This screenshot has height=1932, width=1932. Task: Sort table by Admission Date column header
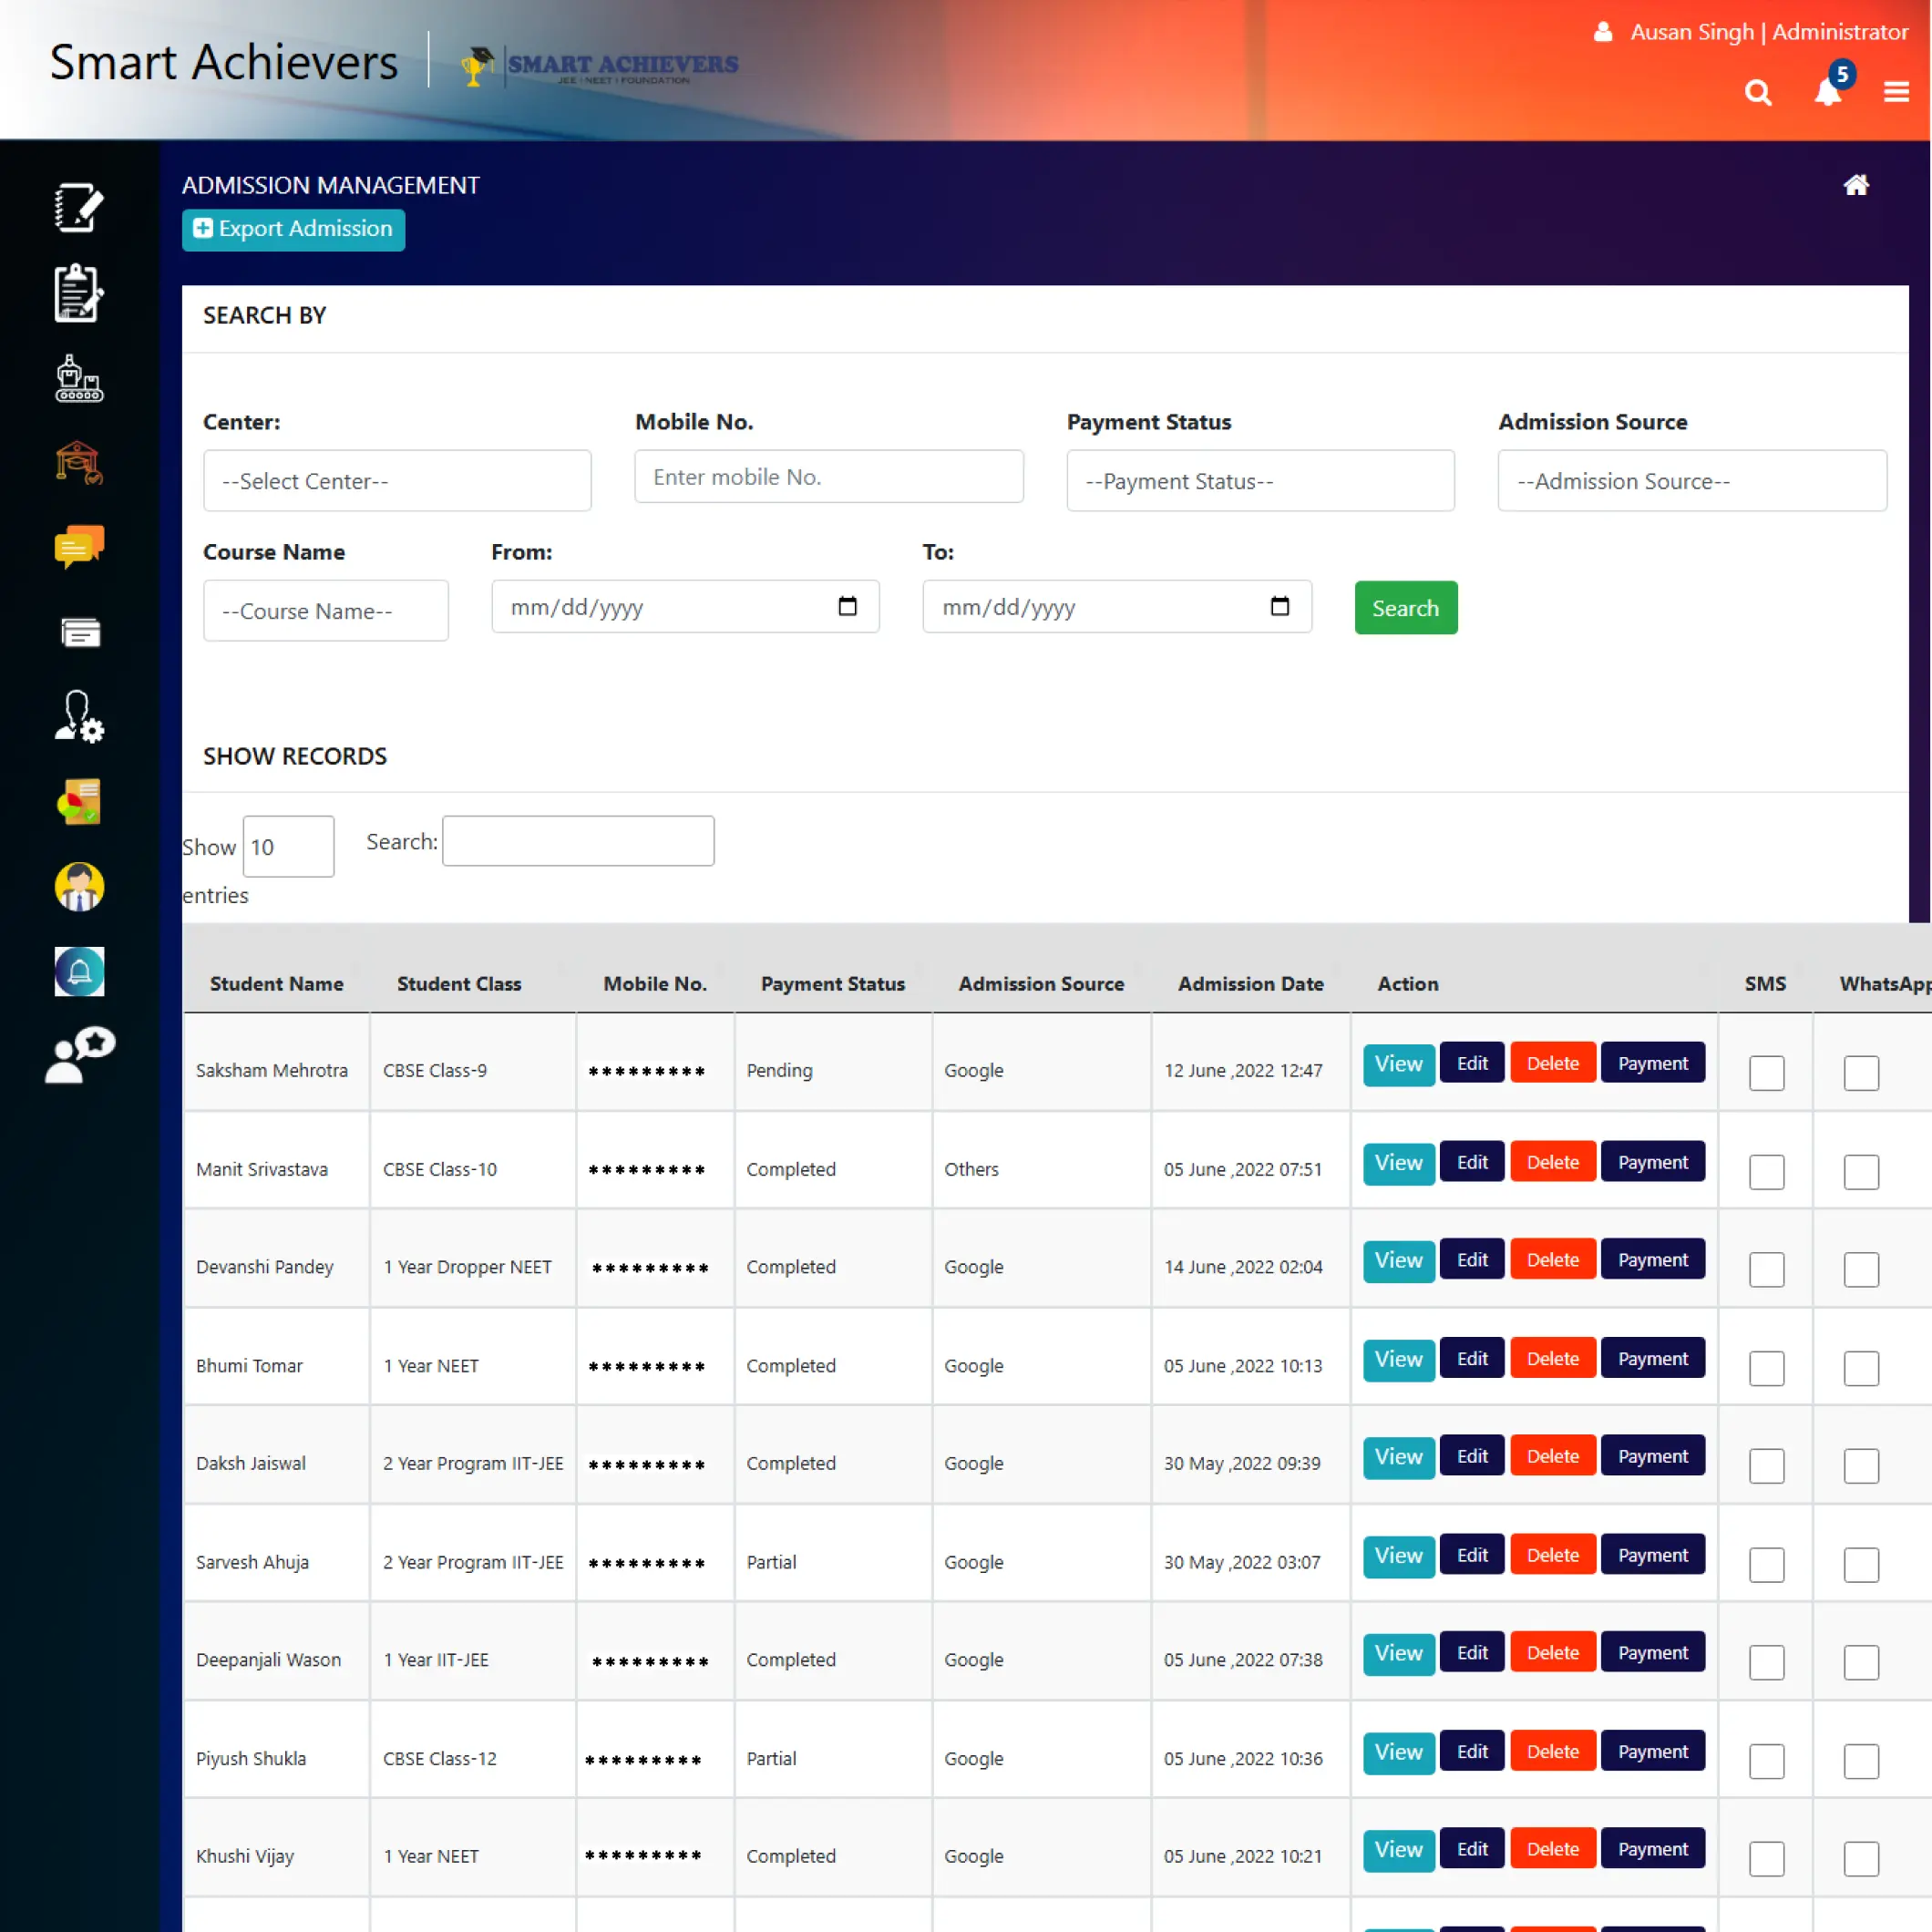tap(1250, 983)
